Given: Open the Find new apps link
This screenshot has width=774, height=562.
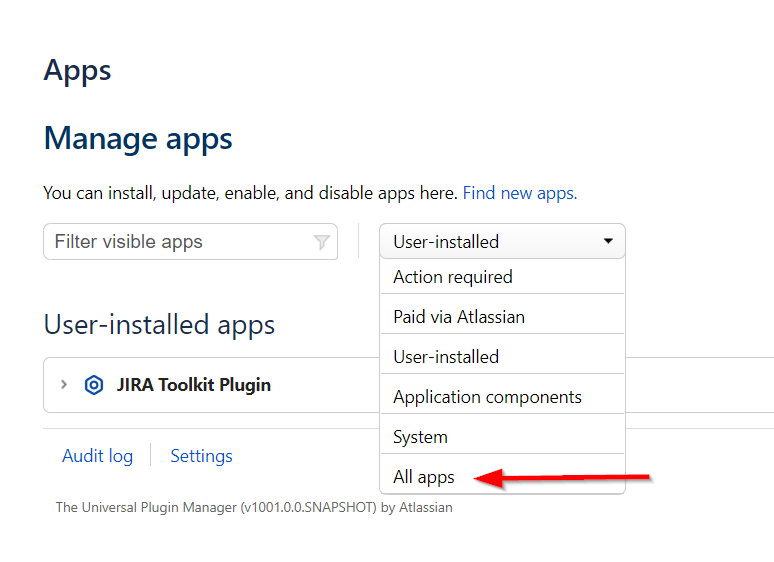Looking at the screenshot, I should pos(520,193).
